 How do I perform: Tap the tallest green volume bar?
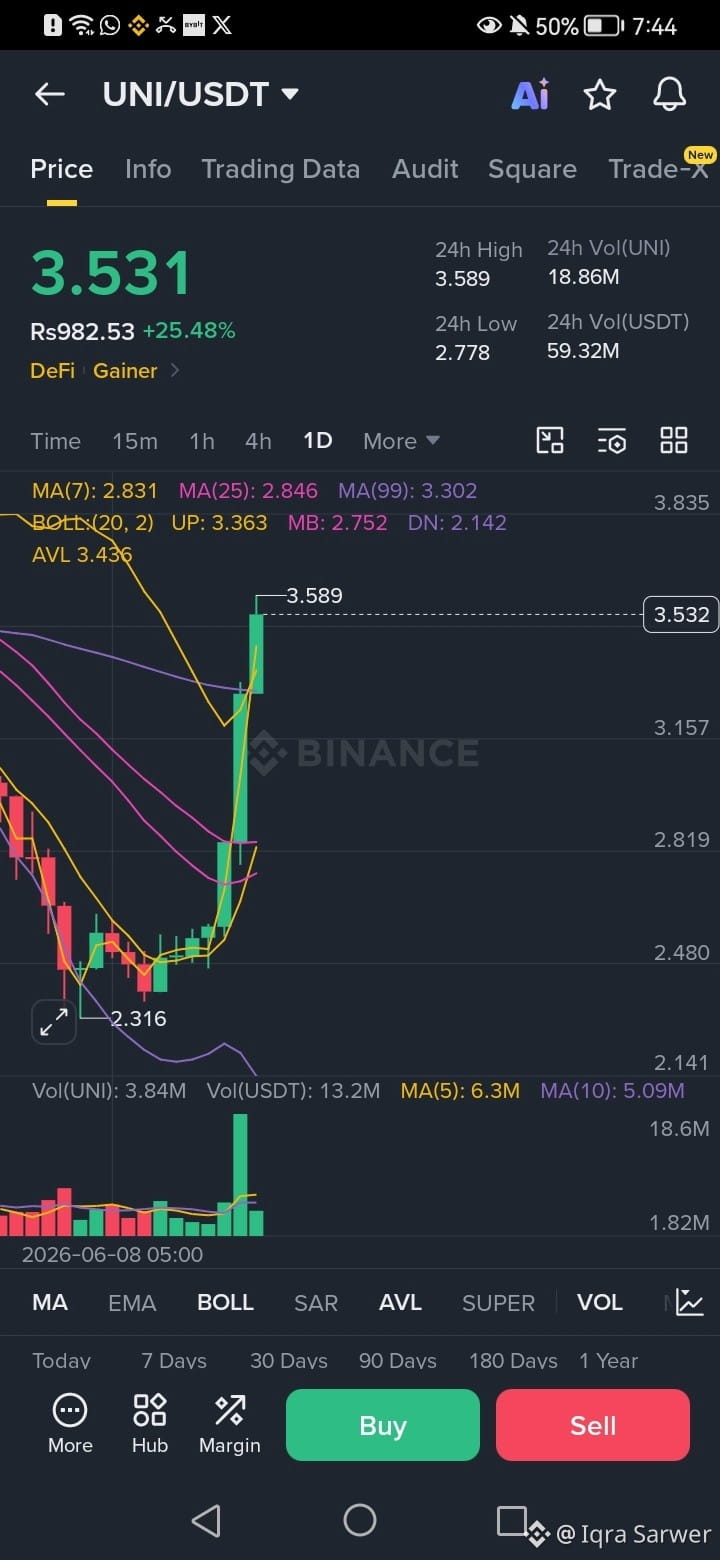[x=240, y=1174]
